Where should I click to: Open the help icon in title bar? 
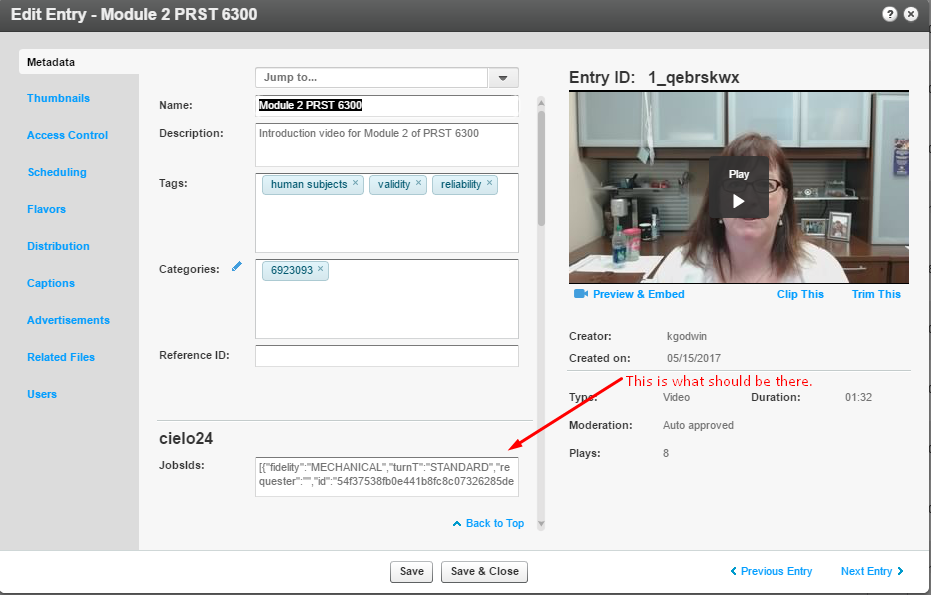coord(889,14)
